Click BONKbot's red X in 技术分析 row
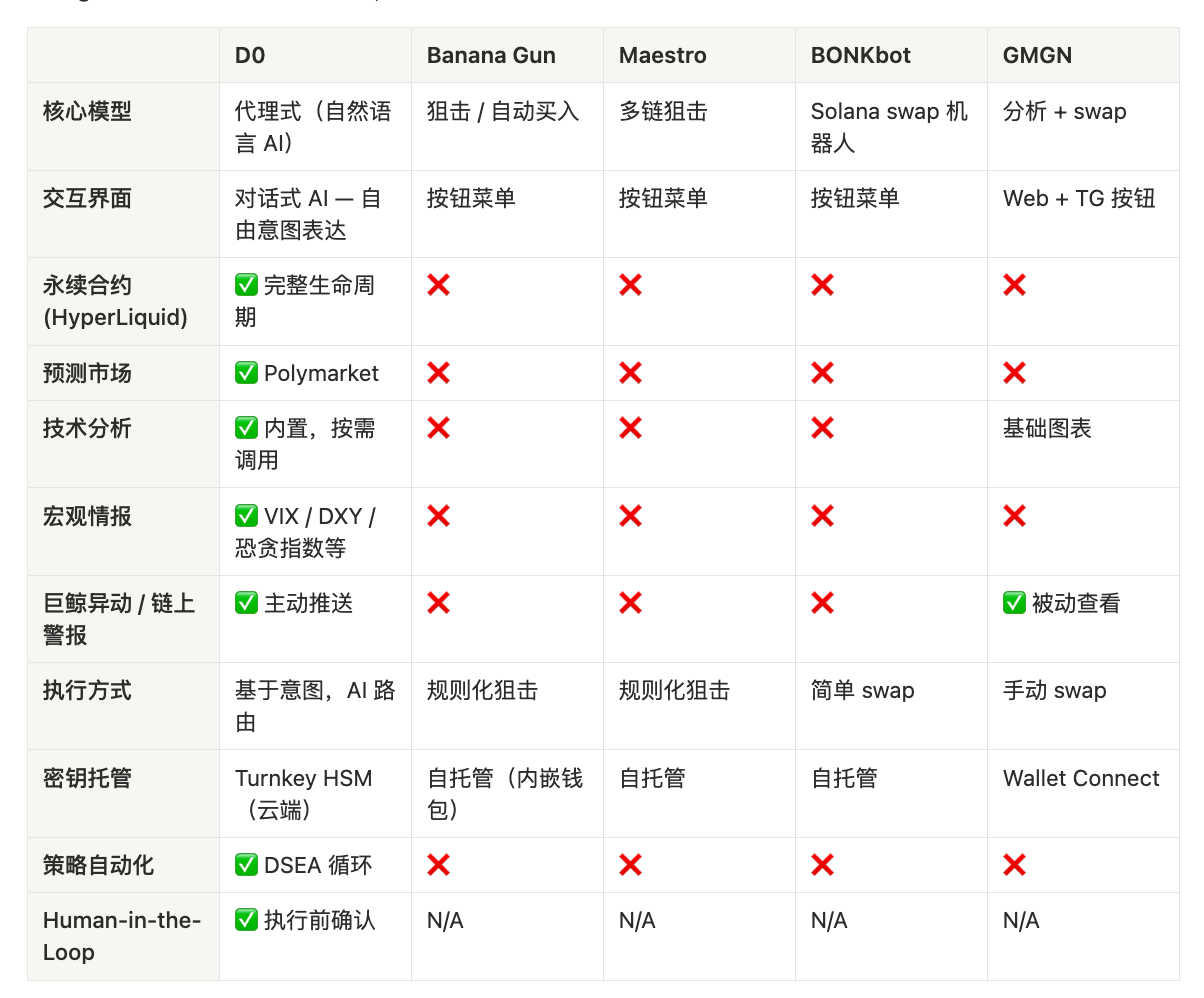 coord(822,428)
